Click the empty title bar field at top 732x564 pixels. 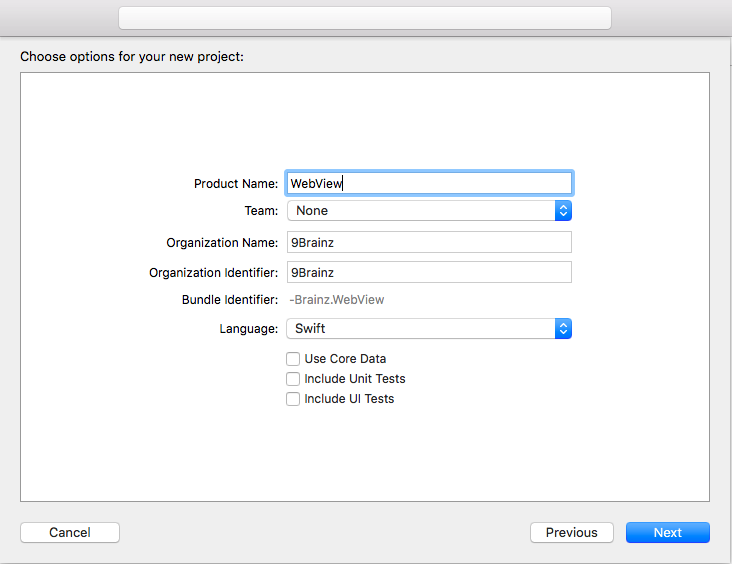[364, 18]
